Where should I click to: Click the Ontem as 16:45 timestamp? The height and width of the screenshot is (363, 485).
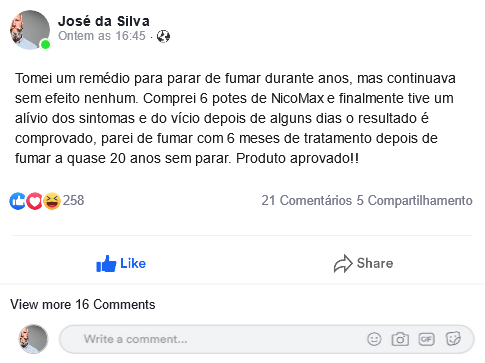[102, 36]
